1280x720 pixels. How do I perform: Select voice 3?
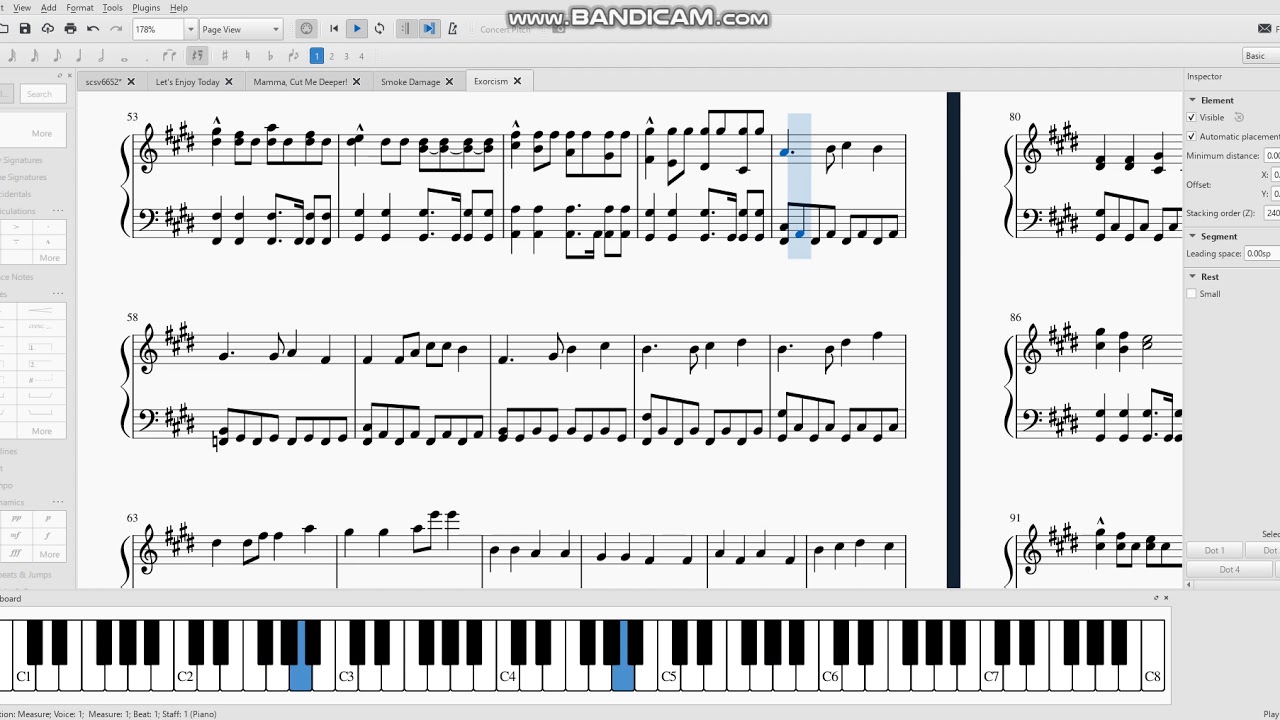(347, 56)
